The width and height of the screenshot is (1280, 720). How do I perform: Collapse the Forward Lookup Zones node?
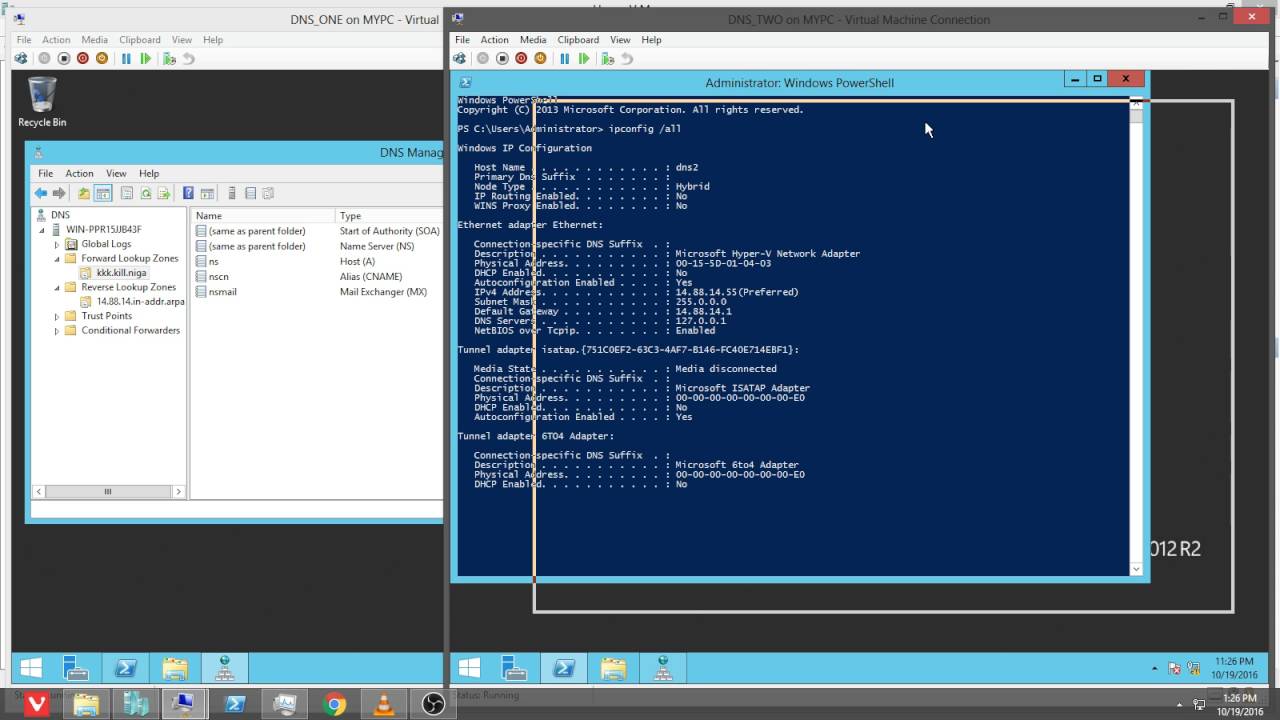pyautogui.click(x=57, y=258)
